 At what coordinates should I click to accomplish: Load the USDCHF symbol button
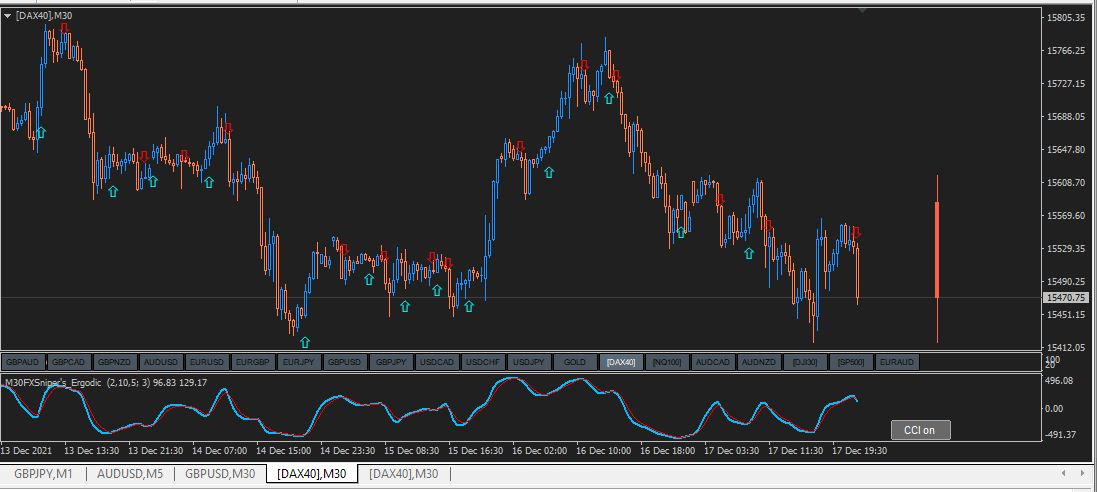(483, 362)
